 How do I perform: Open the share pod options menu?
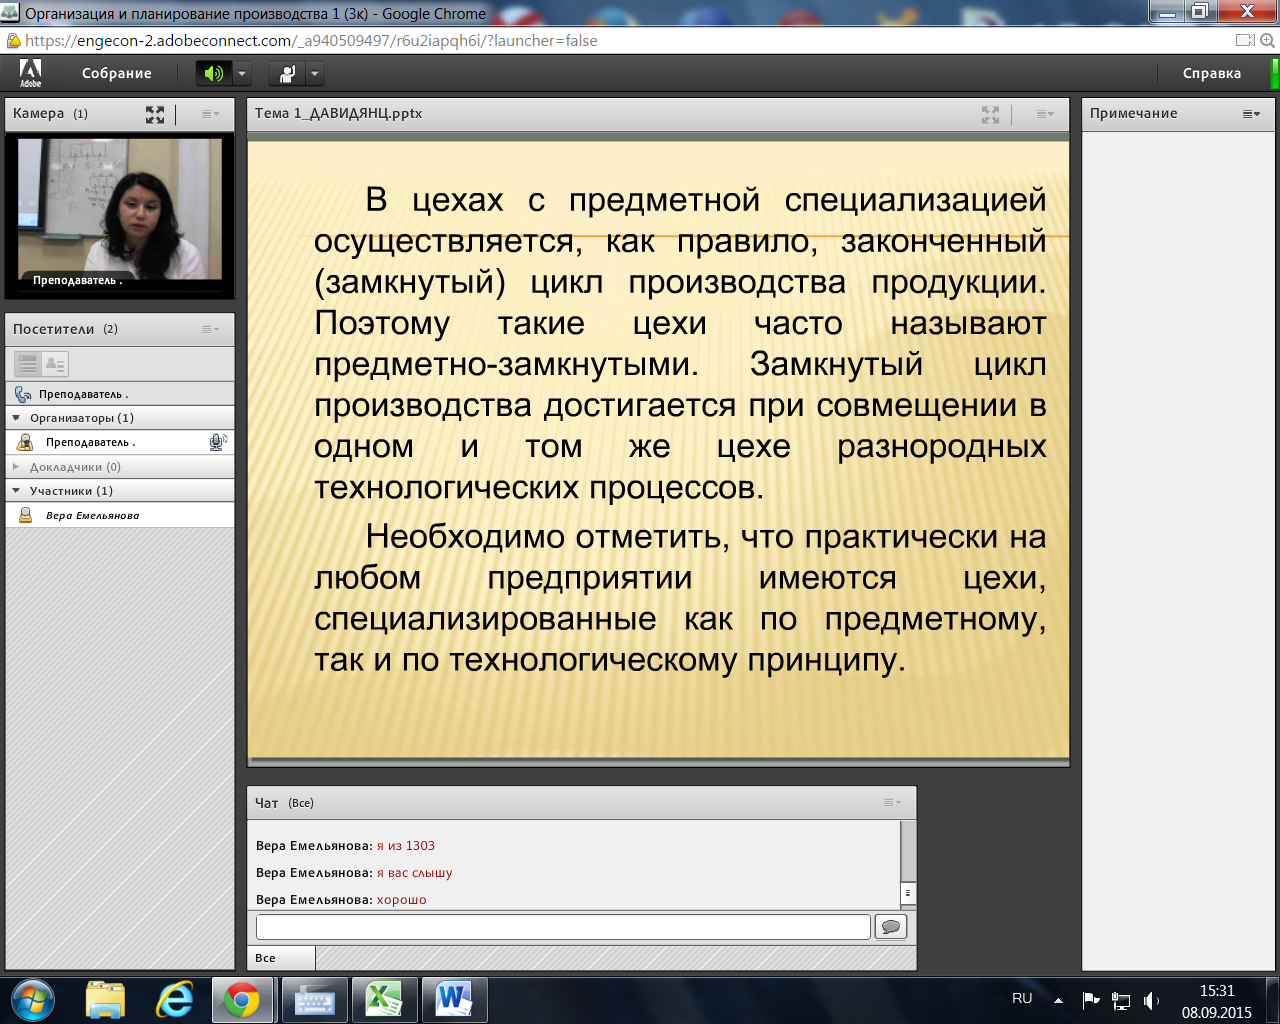[1045, 114]
